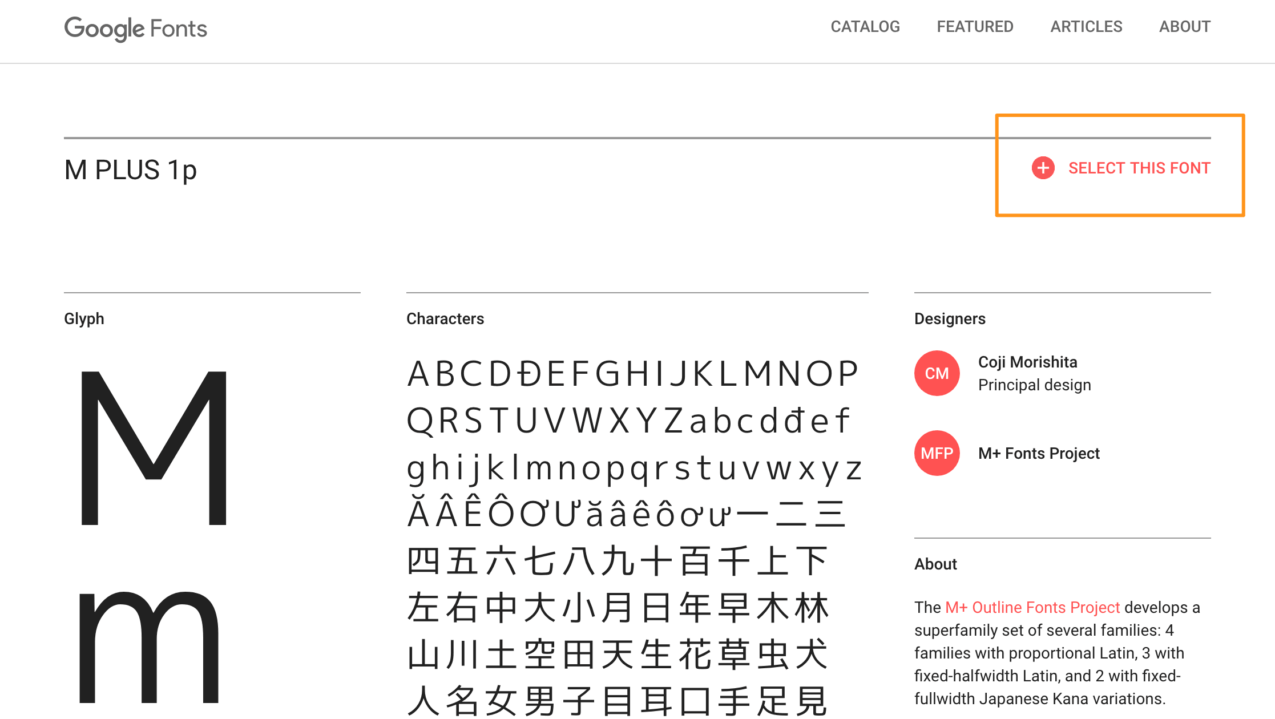
Task: Click the ĂÂÊÔƠƯăâêôơư character line
Action: 627,513
